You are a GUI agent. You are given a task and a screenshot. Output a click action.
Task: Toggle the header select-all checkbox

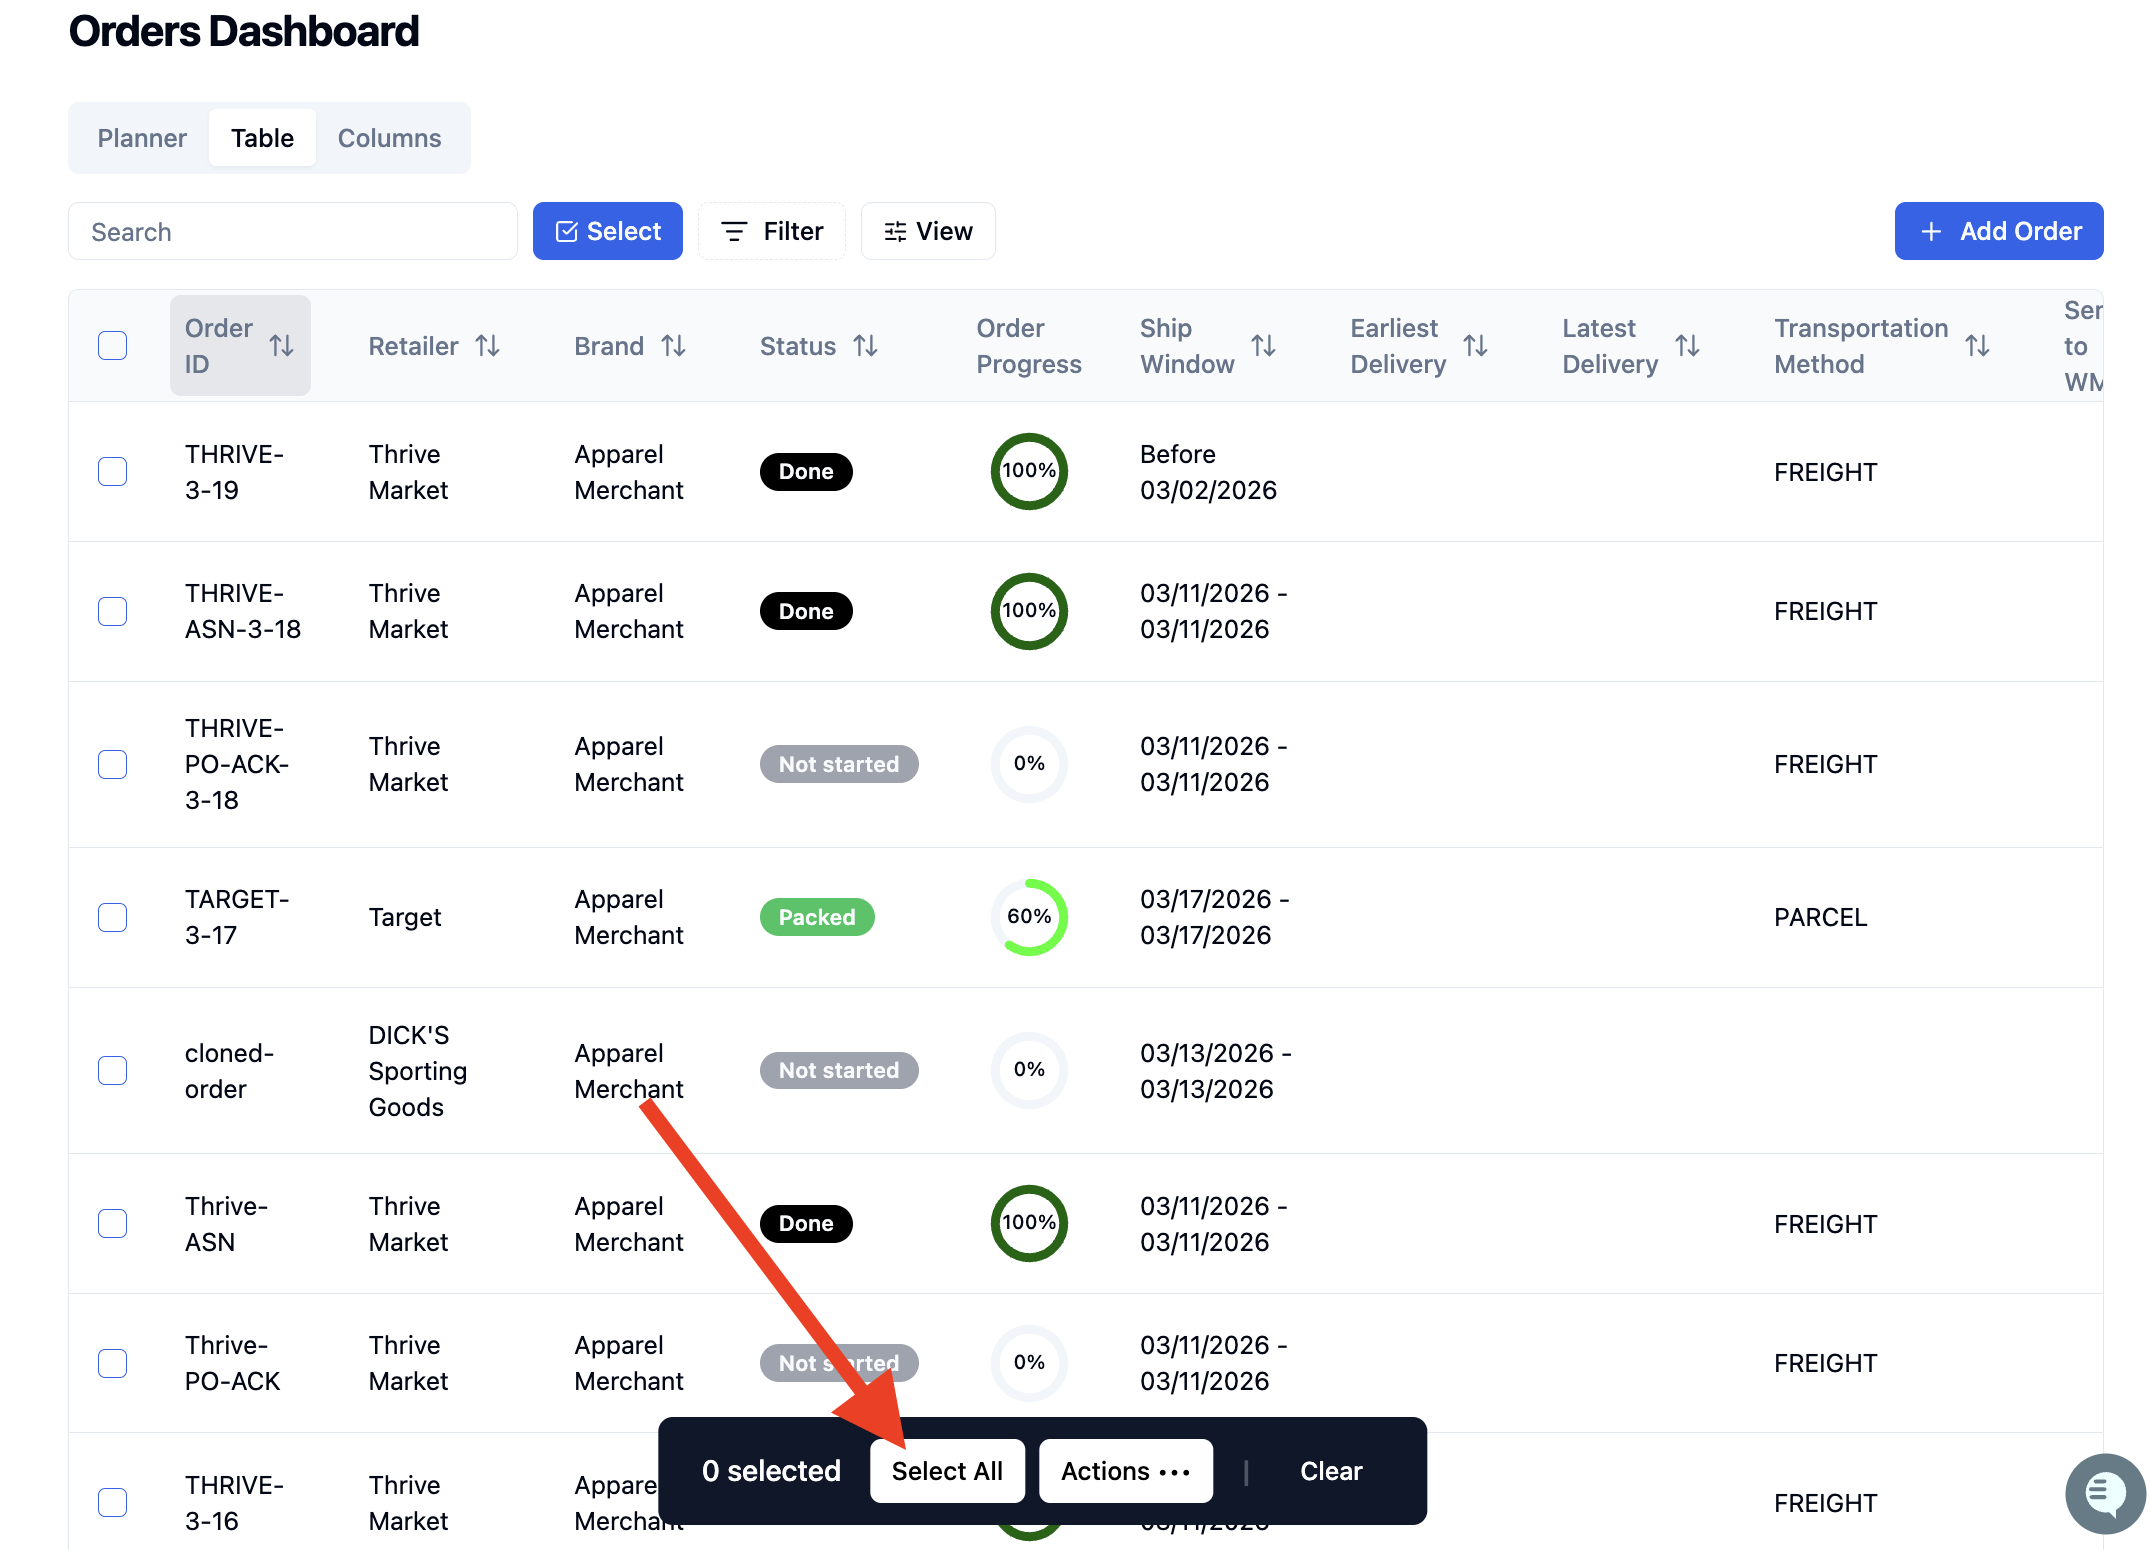point(113,346)
